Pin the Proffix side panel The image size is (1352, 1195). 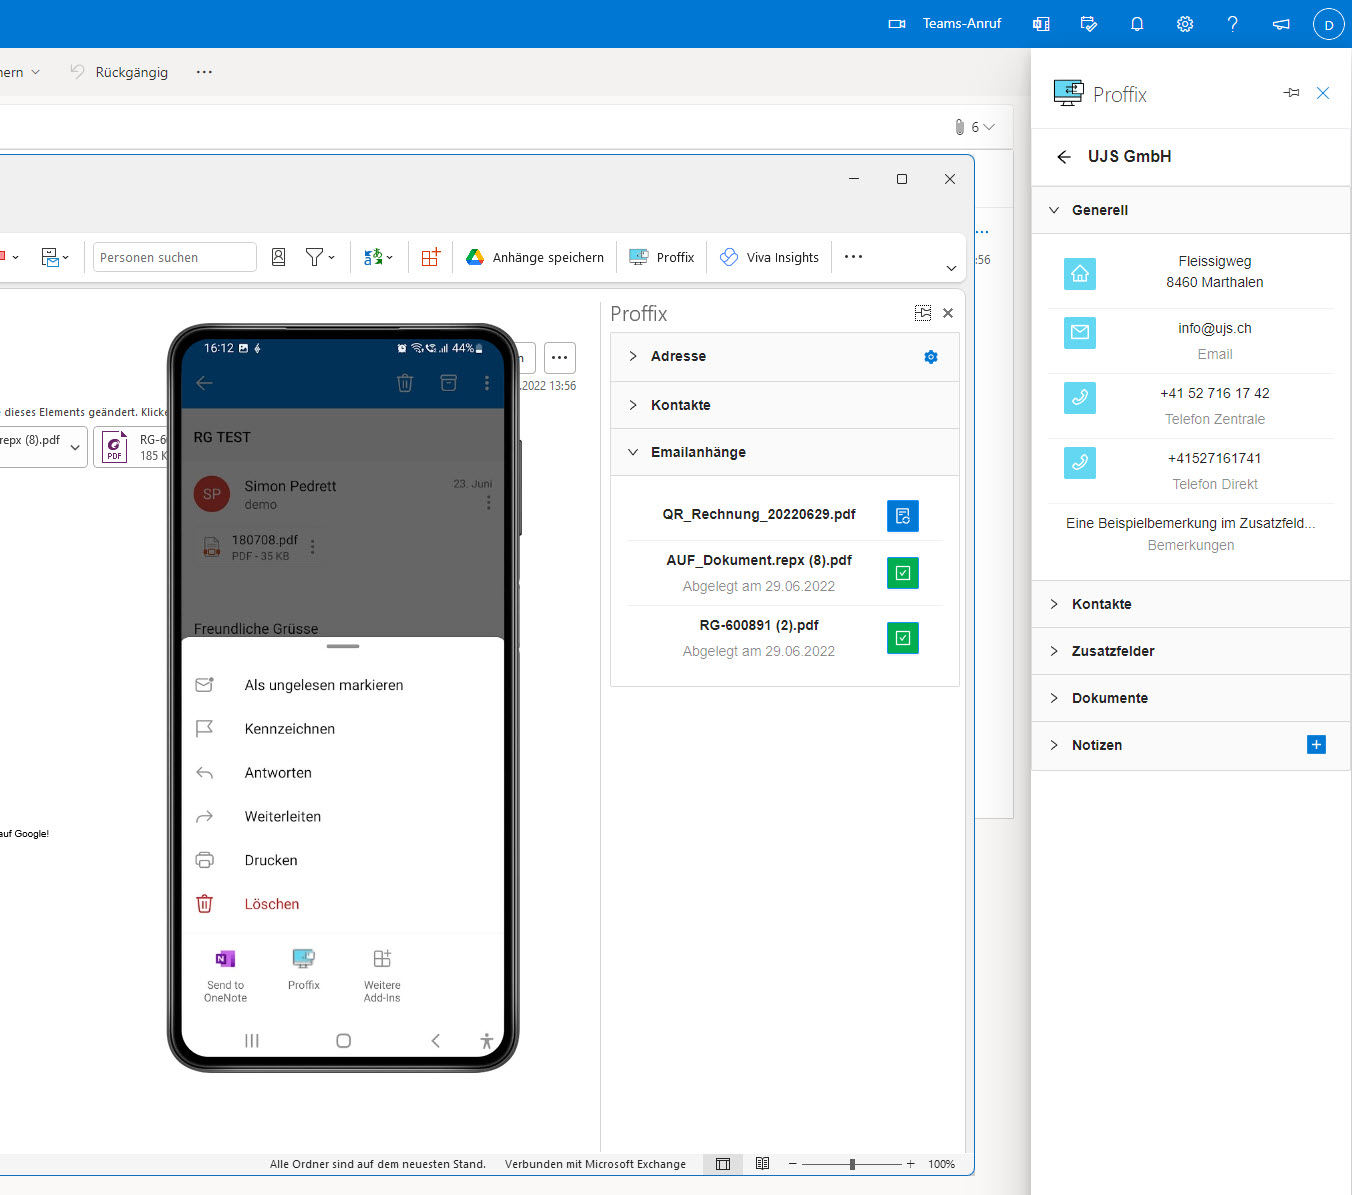point(1291,93)
